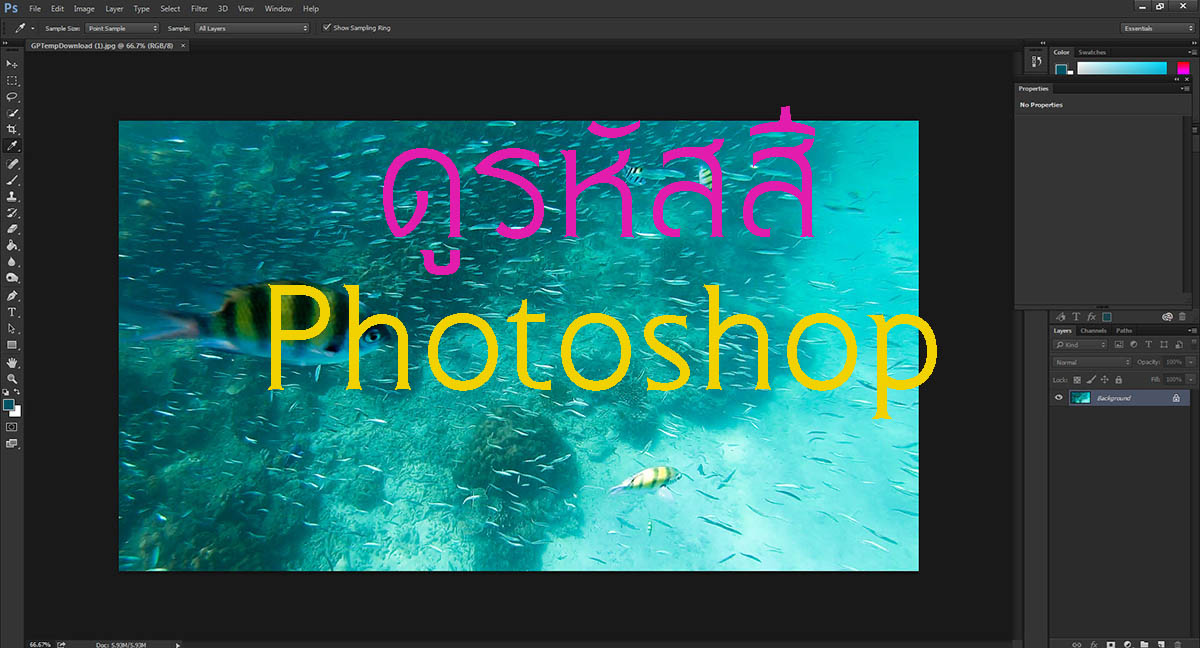Image resolution: width=1200 pixels, height=648 pixels.
Task: Click the color ramp in Color panel
Action: (1122, 68)
